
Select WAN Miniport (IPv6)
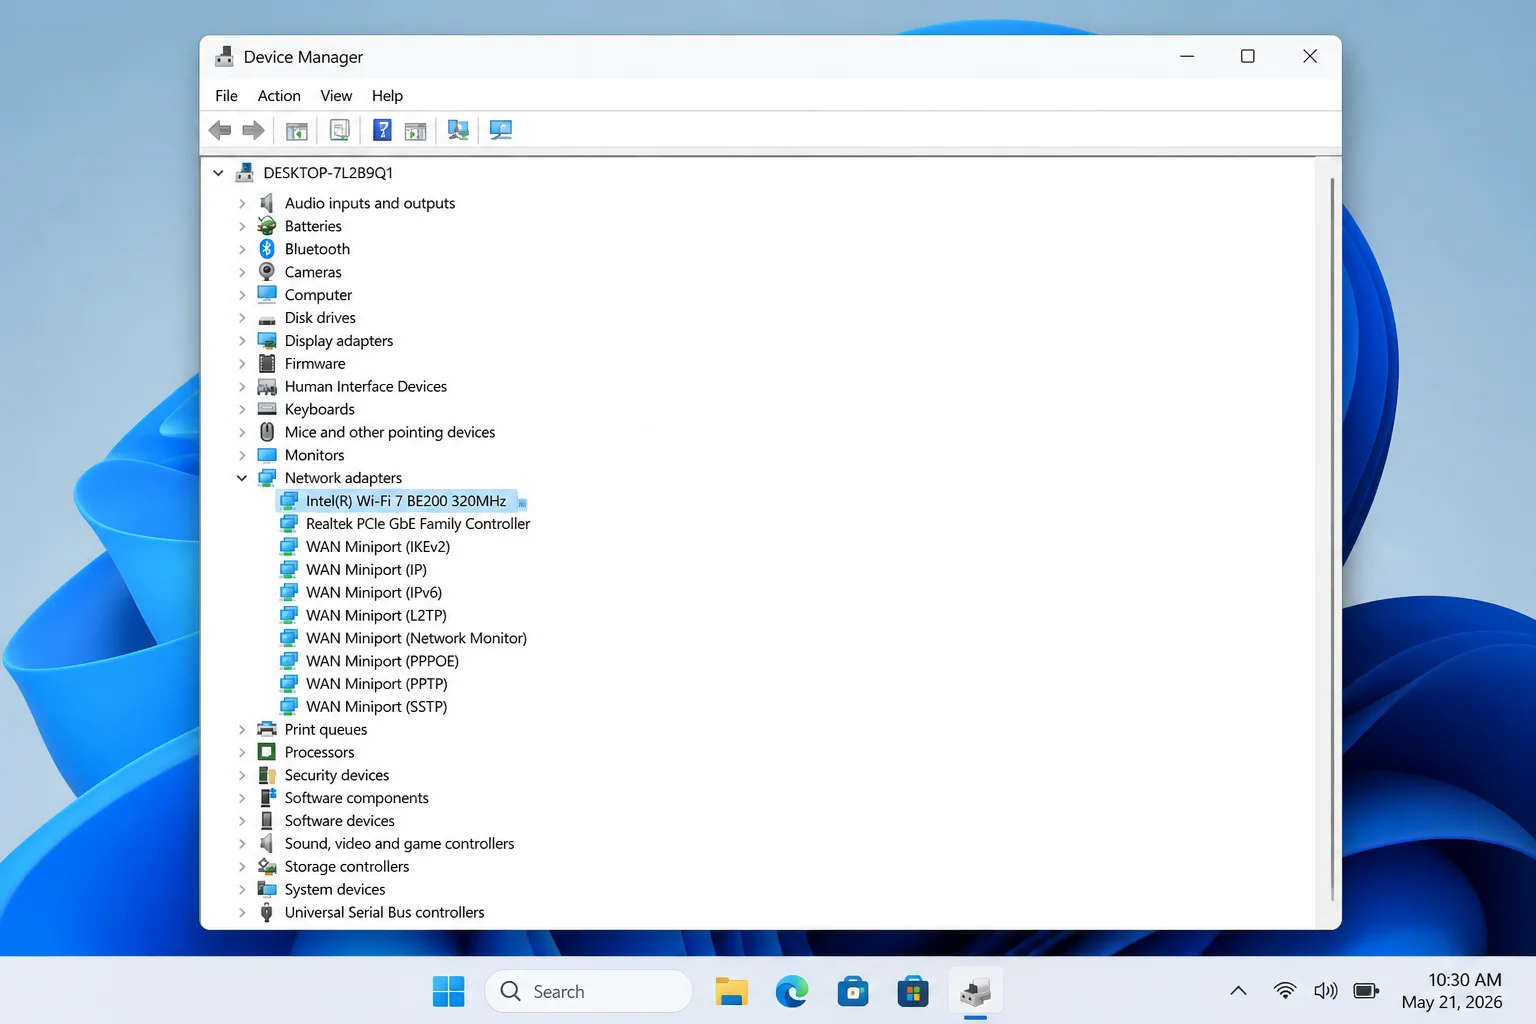point(374,593)
